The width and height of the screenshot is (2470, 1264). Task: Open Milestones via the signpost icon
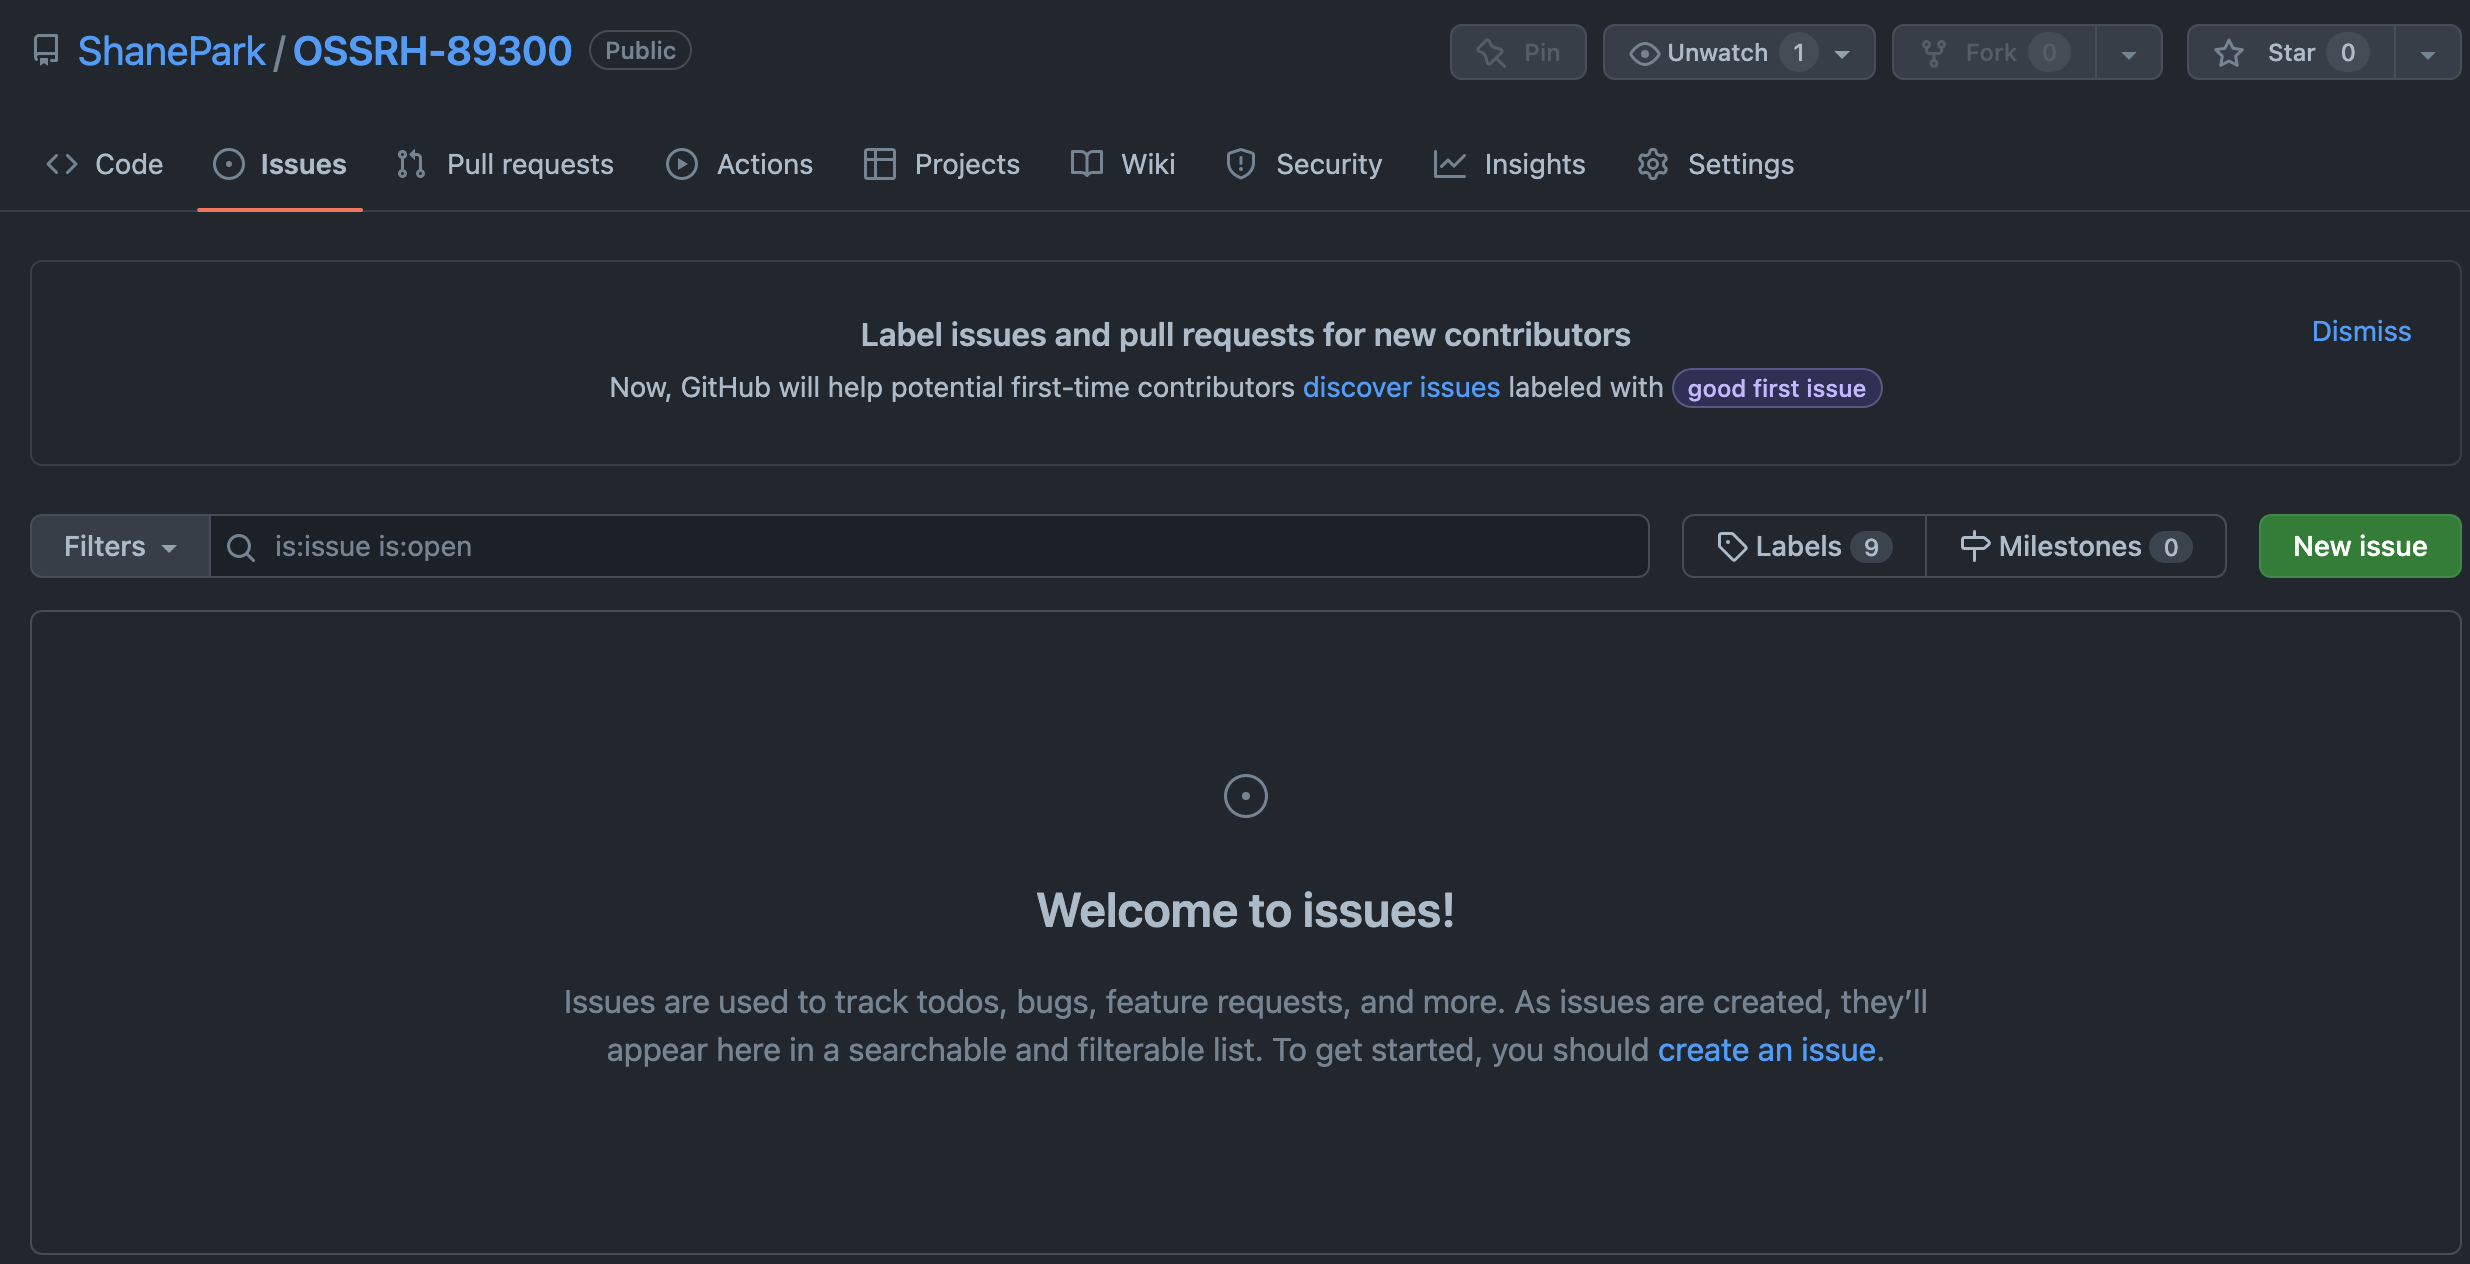(1974, 547)
